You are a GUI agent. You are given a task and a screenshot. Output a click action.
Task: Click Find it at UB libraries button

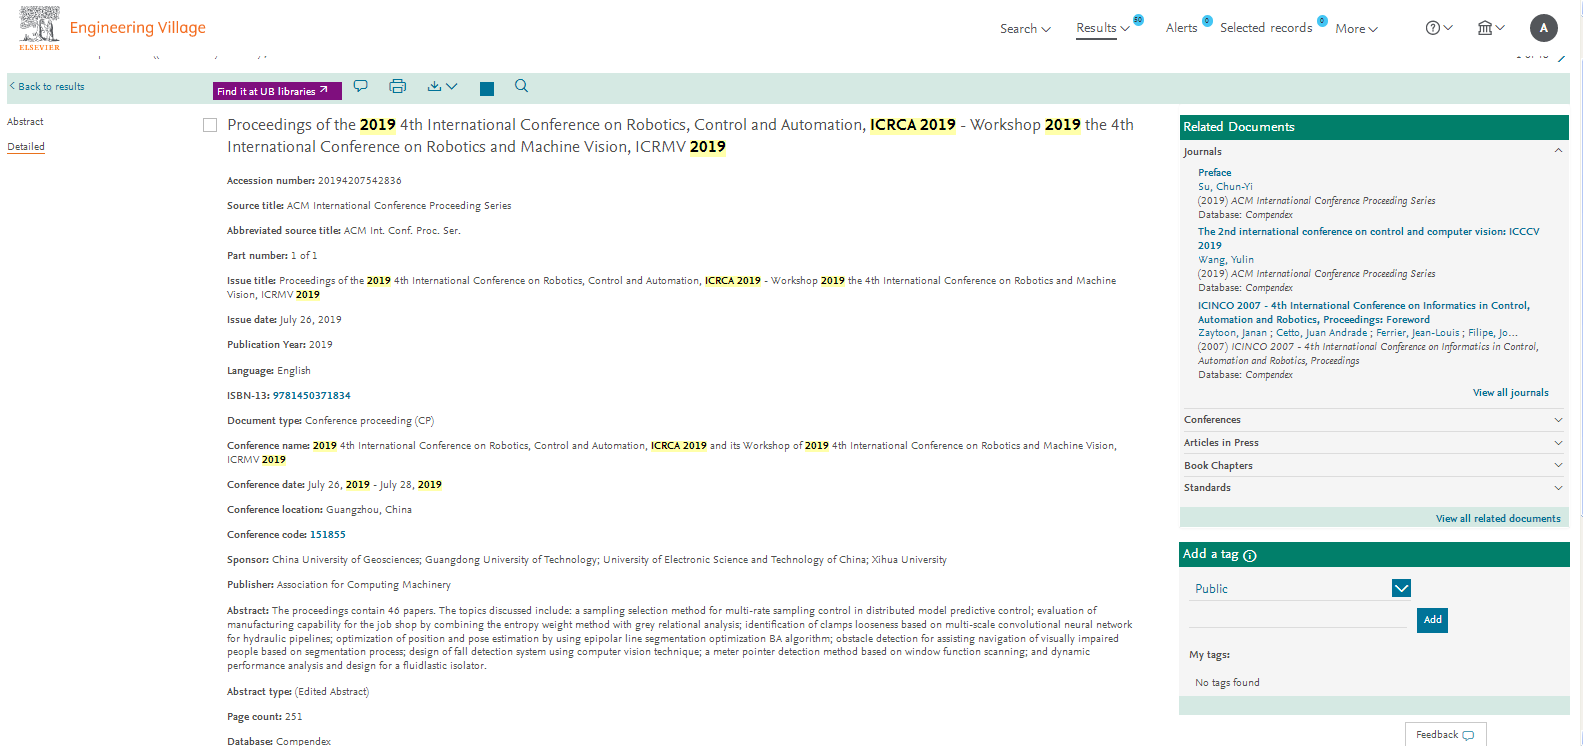pyautogui.click(x=277, y=91)
